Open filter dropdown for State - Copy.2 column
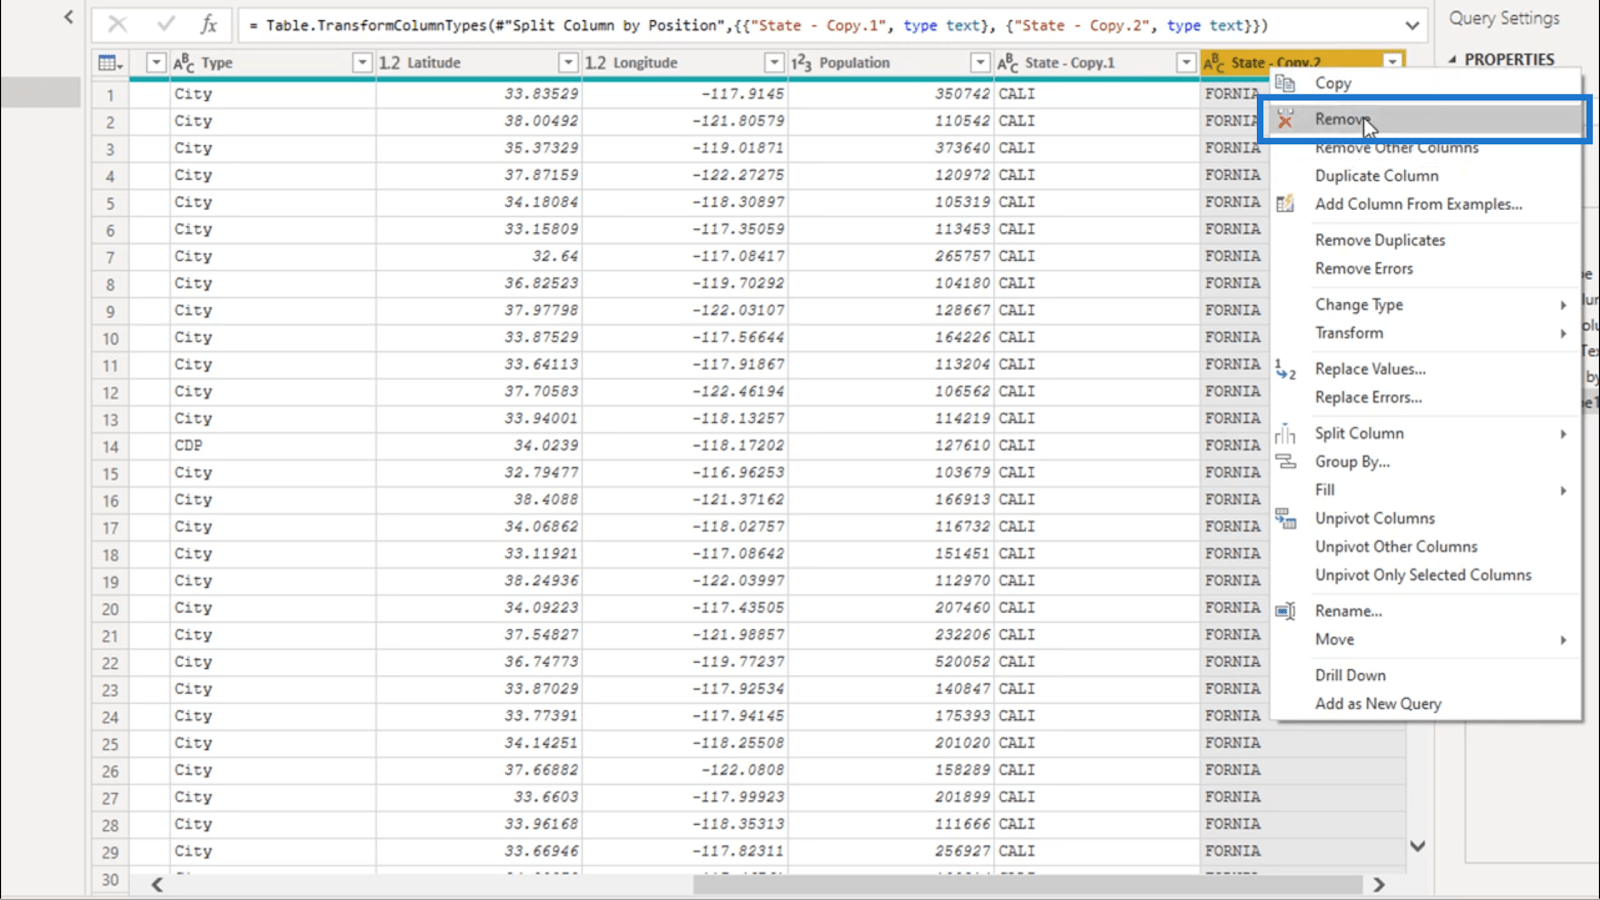The image size is (1600, 900). (1392, 62)
